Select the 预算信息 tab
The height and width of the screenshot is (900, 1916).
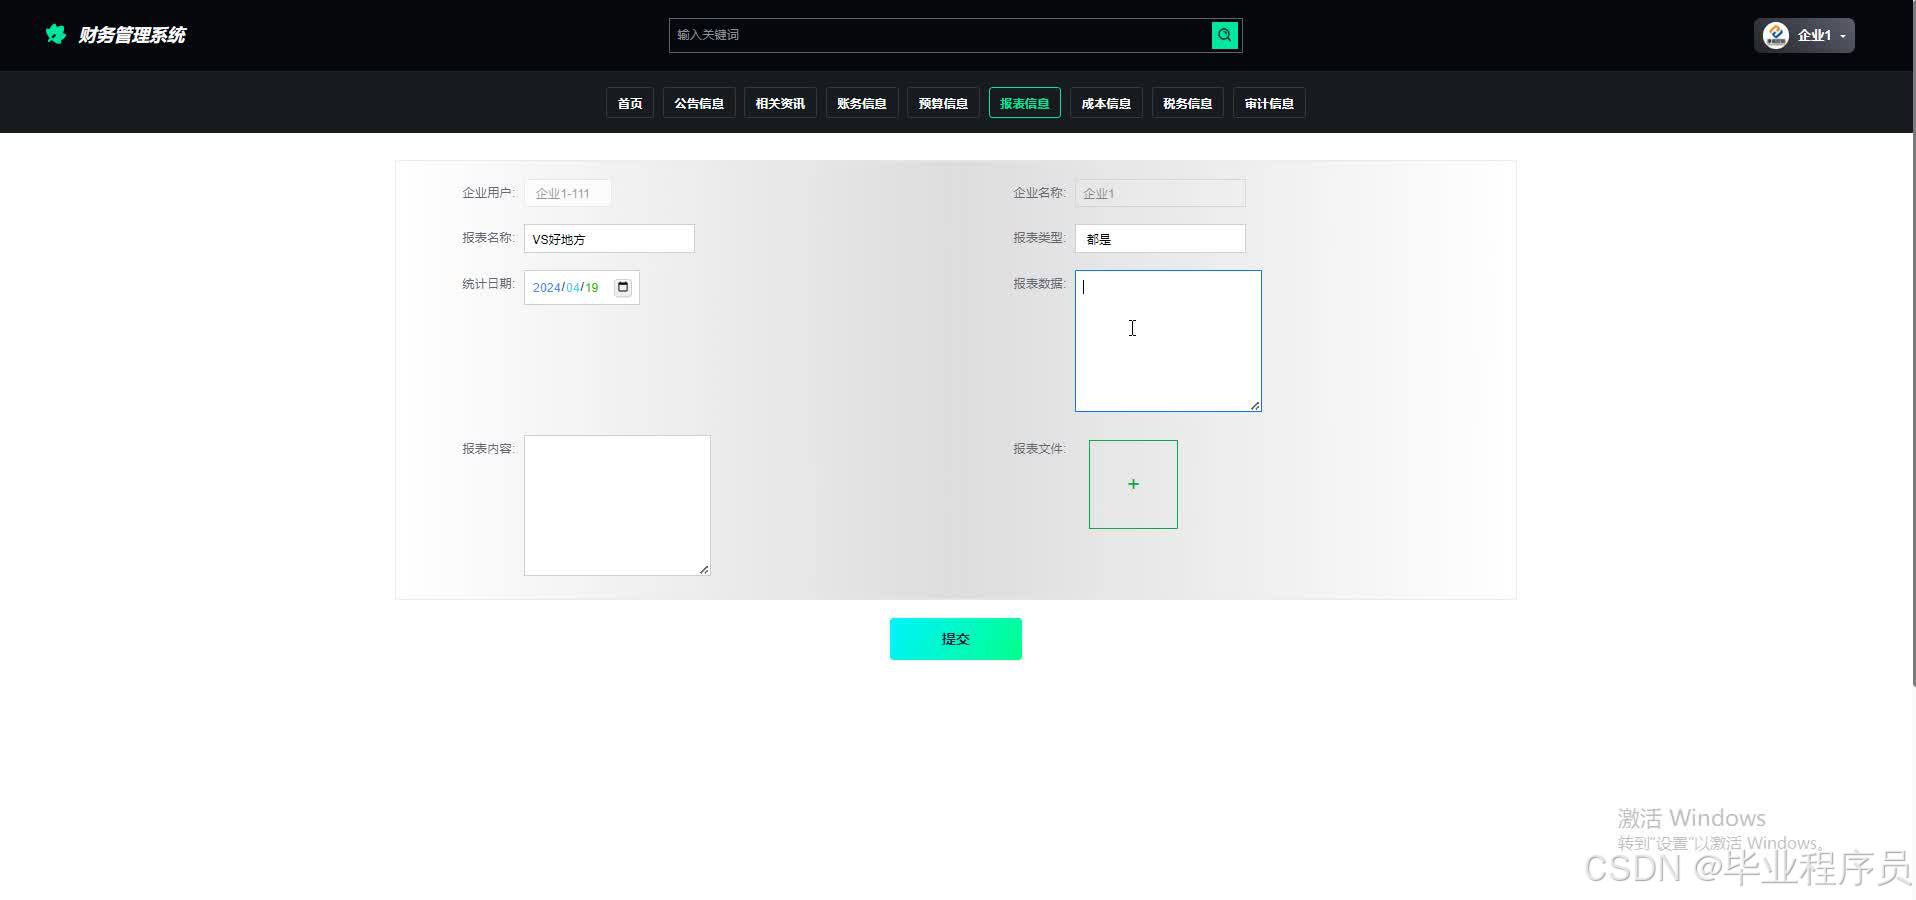click(943, 103)
